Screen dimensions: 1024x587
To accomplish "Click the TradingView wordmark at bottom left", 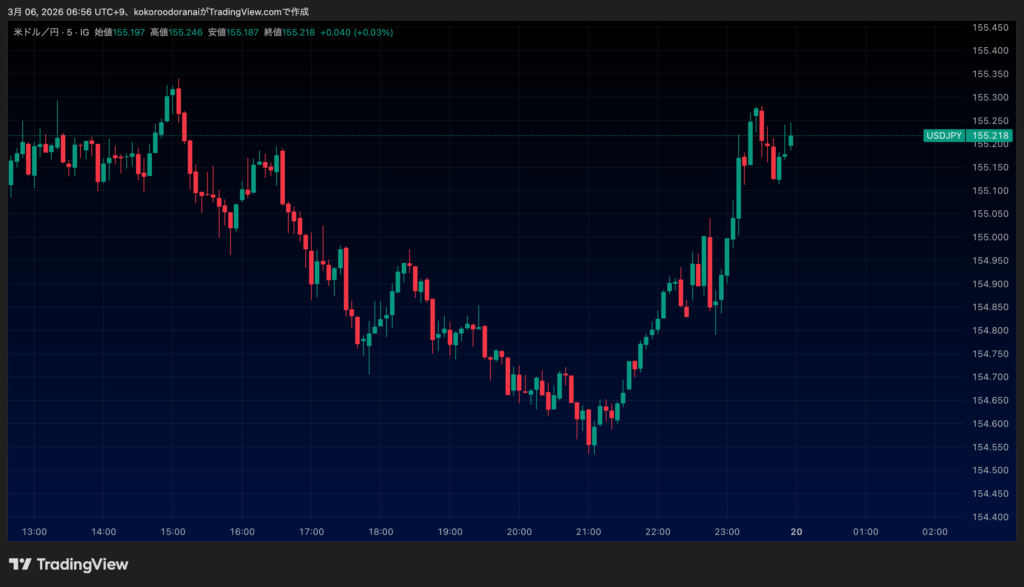I will 82,565.
